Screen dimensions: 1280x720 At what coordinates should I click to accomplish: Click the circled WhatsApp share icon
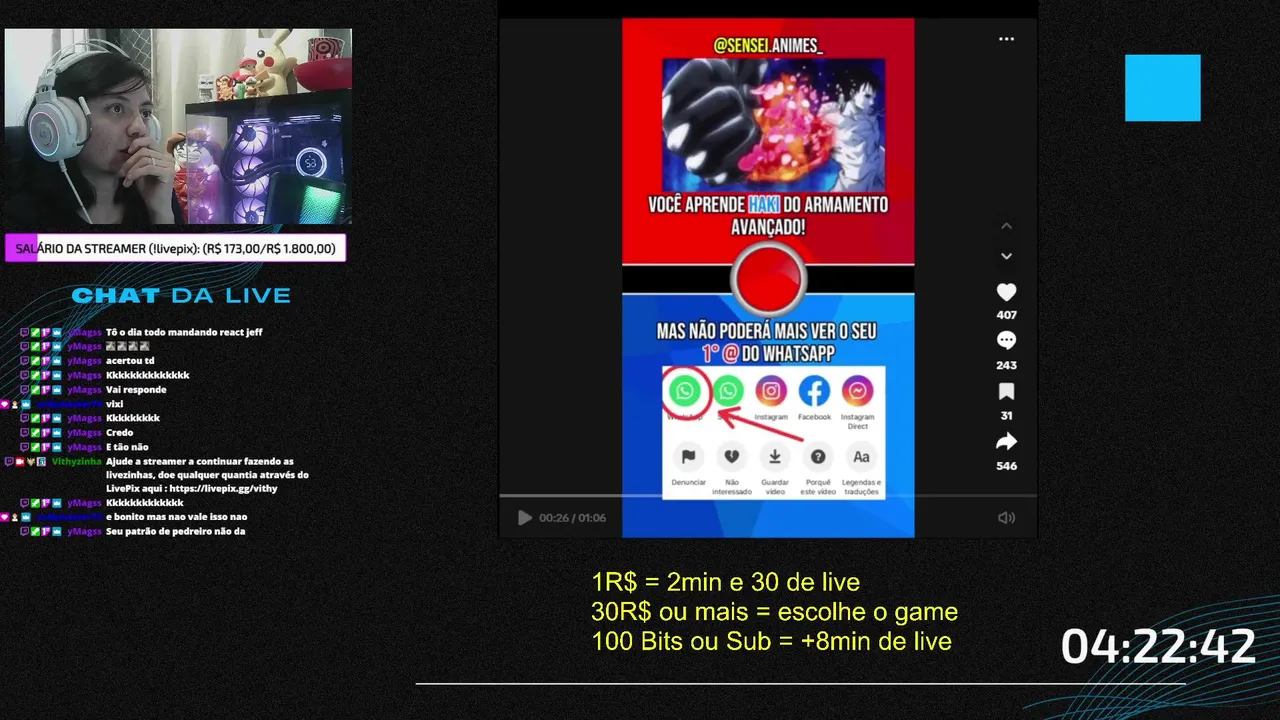pyautogui.click(x=685, y=391)
